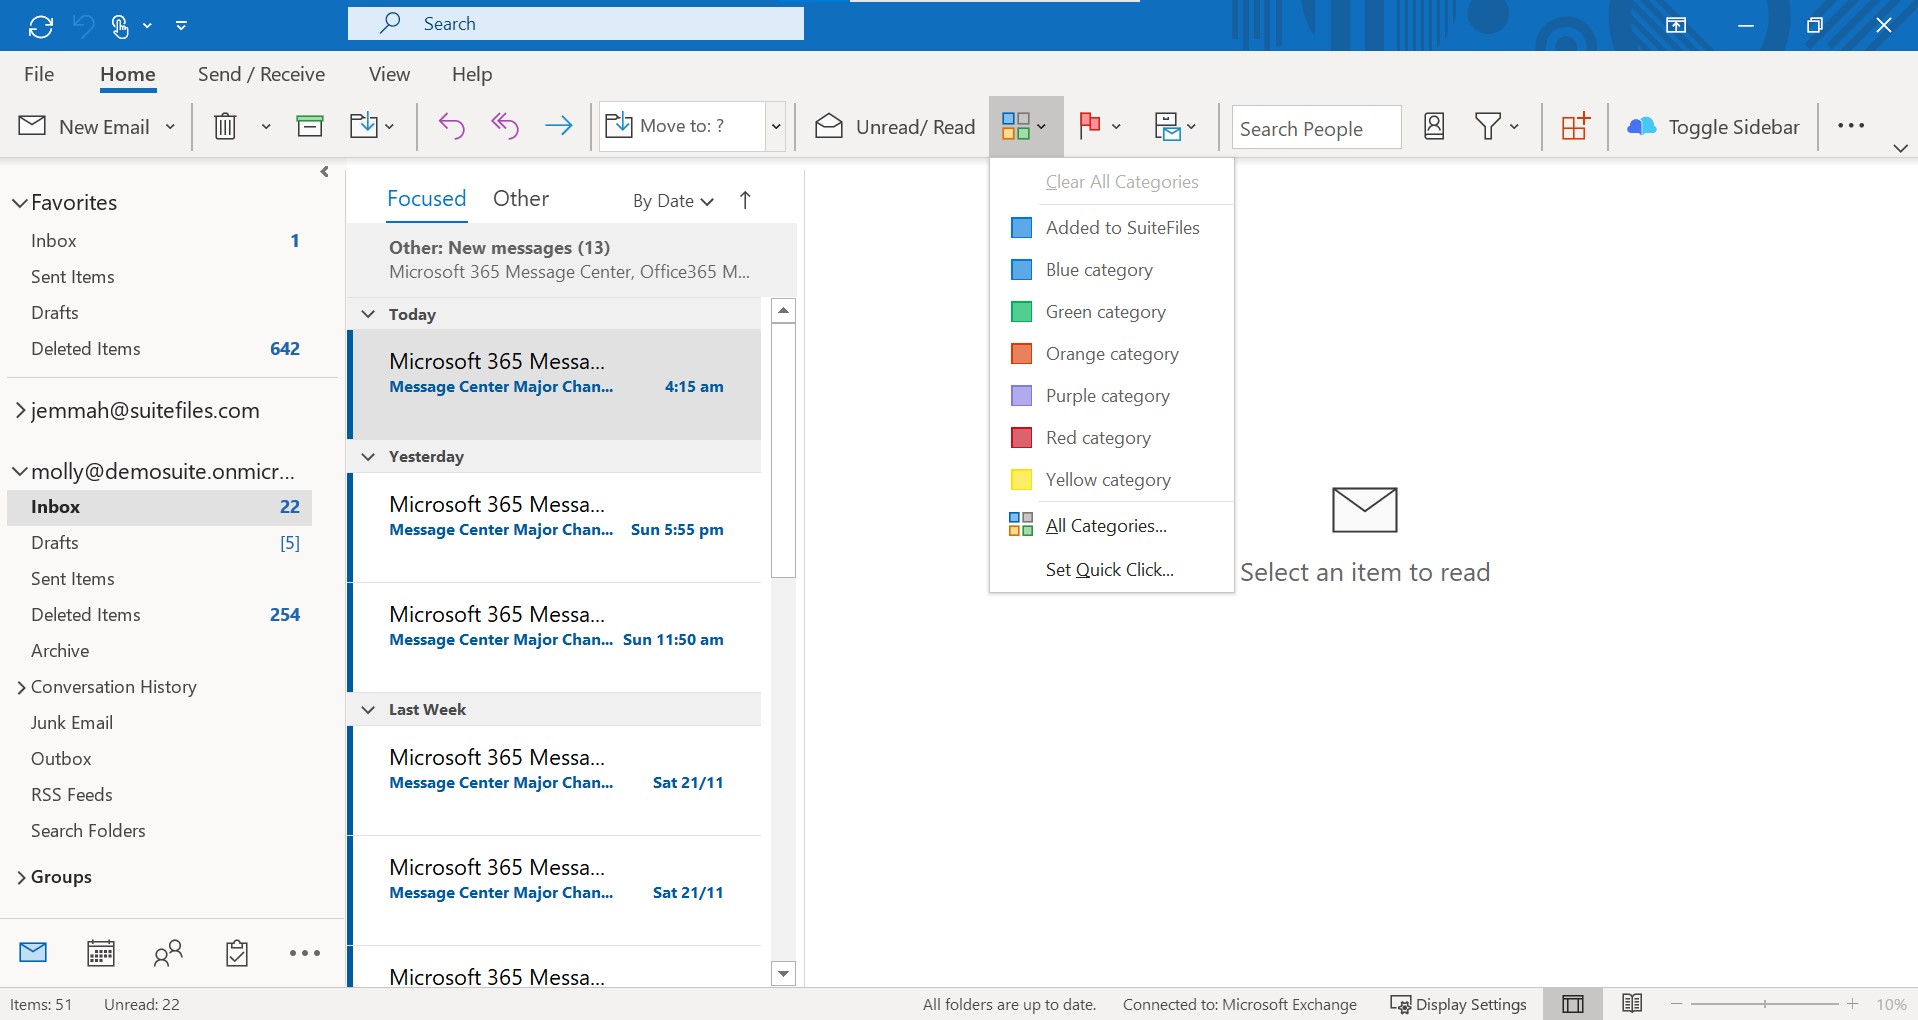Select the Red category color swatch
The height and width of the screenshot is (1020, 1918).
(x=1020, y=437)
